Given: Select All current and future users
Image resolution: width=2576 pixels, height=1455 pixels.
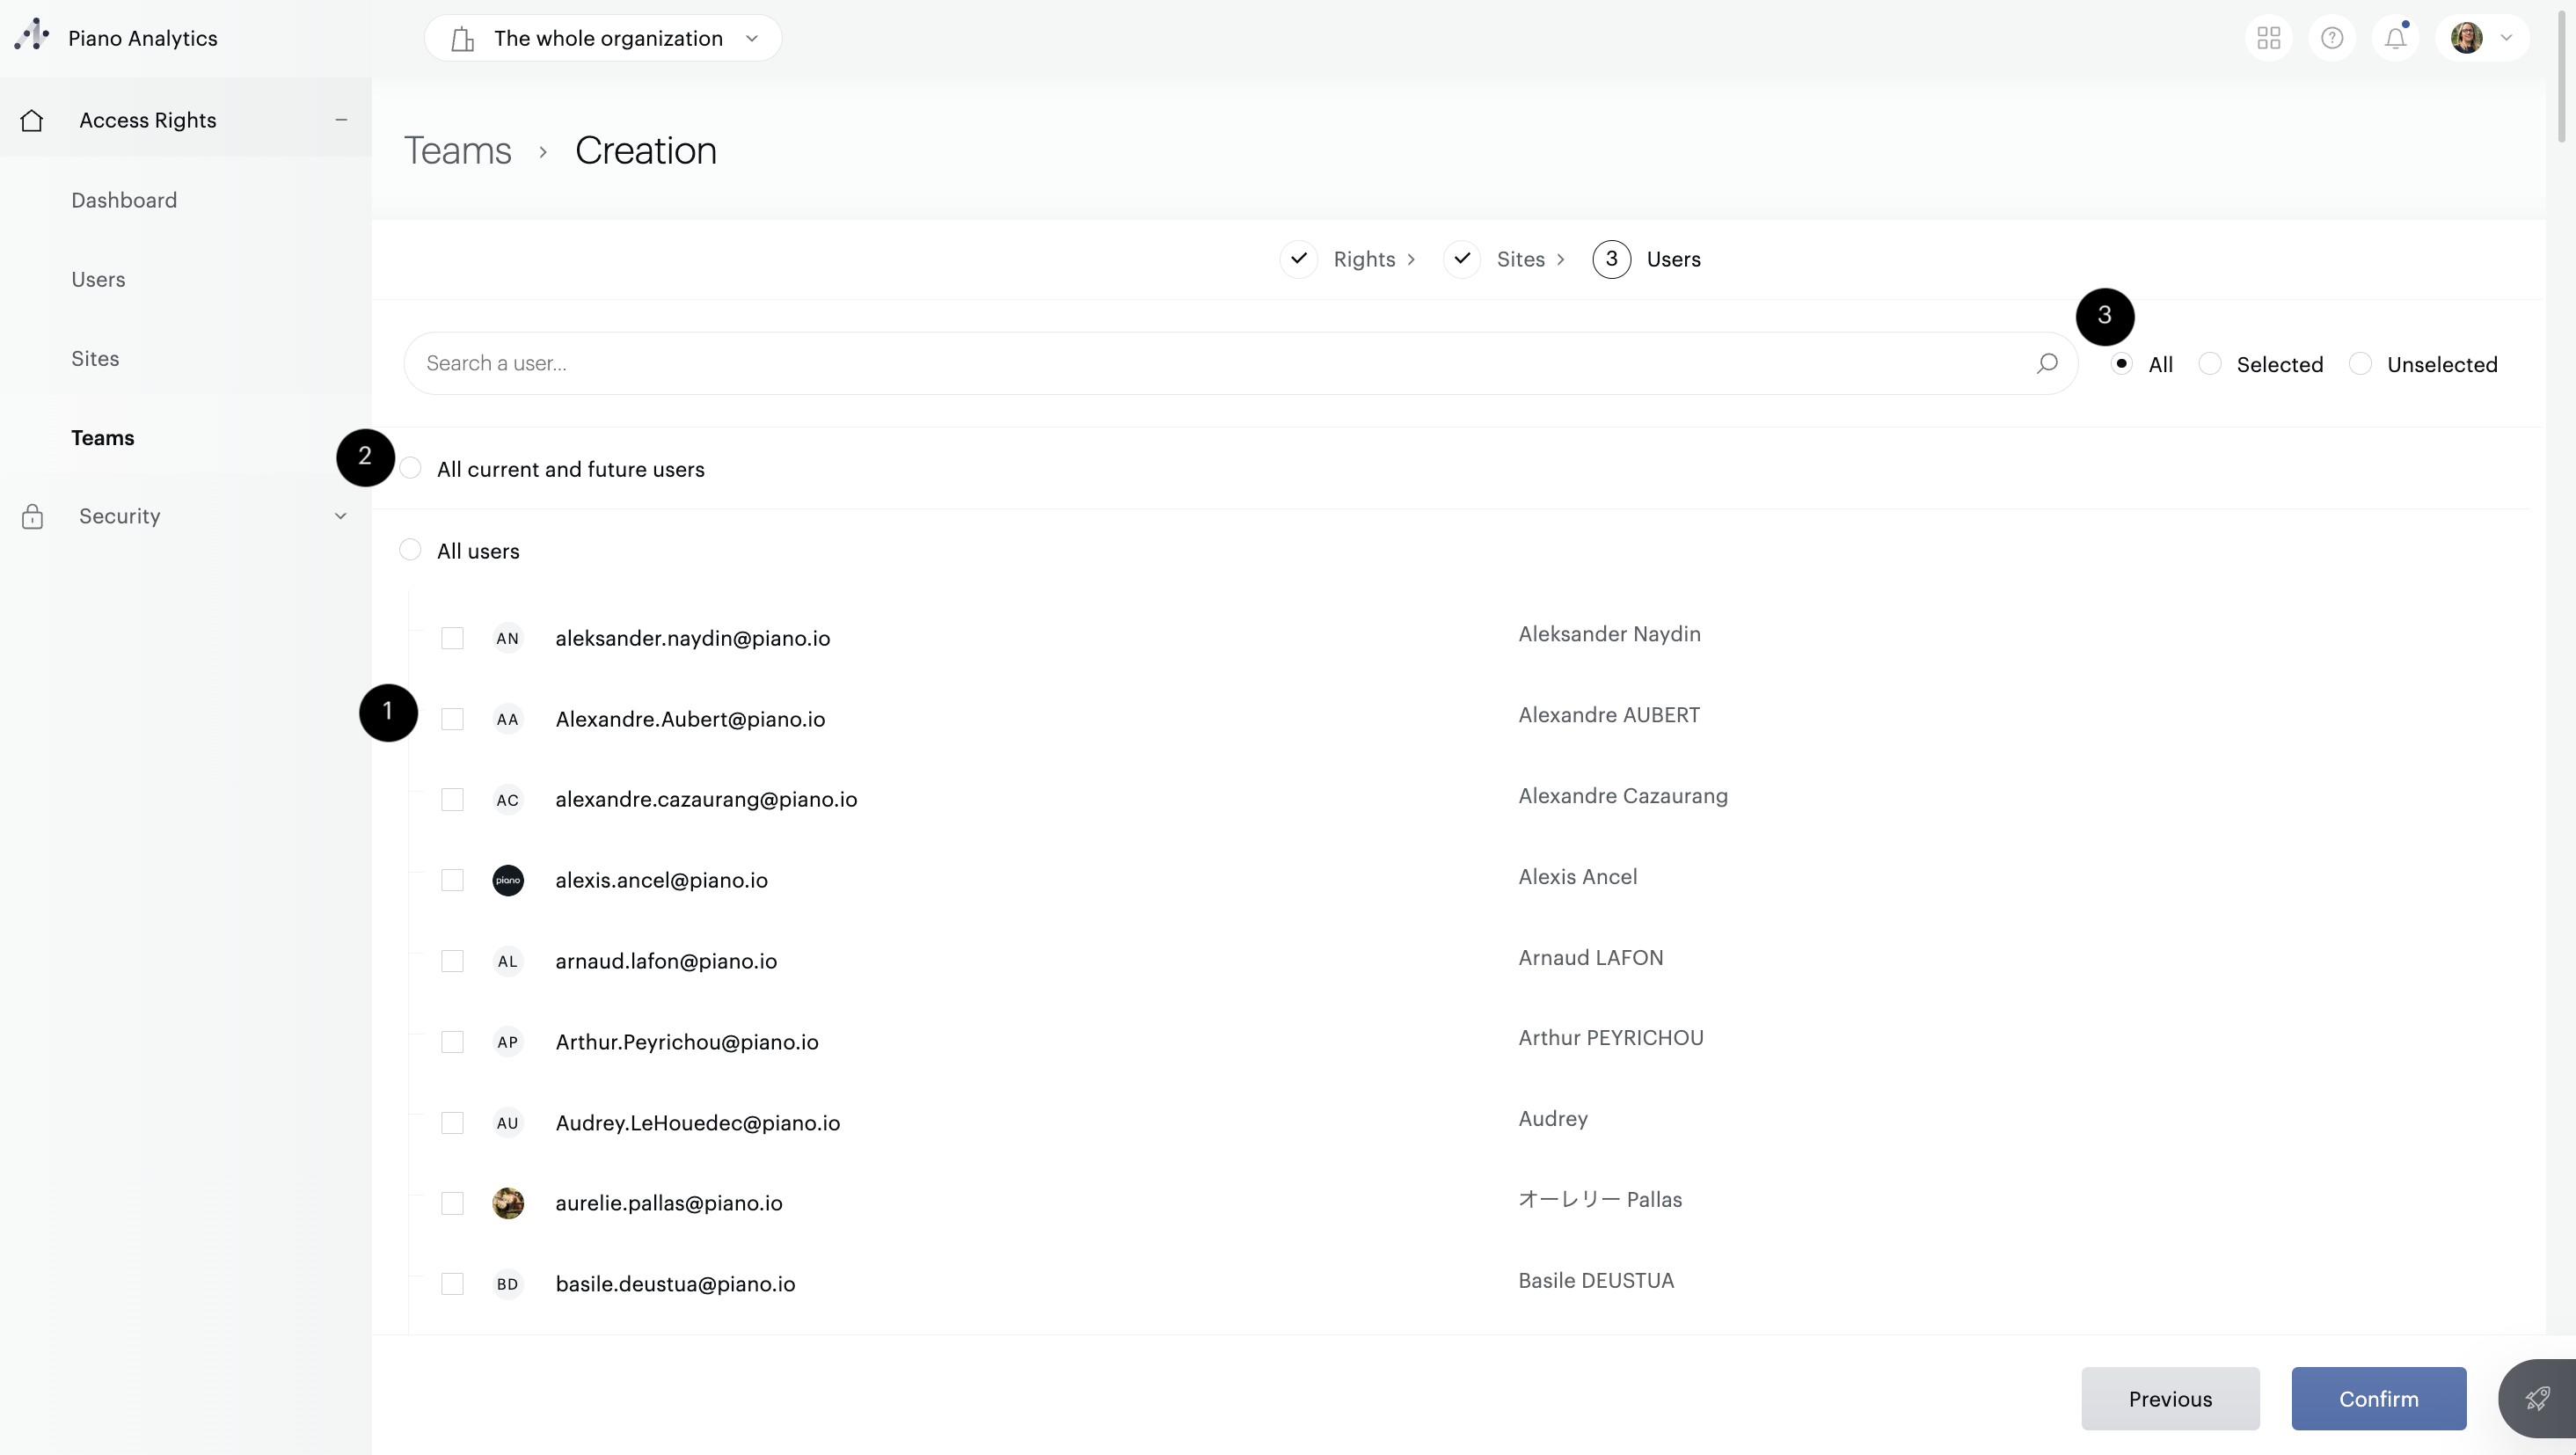Looking at the screenshot, I should [x=410, y=469].
